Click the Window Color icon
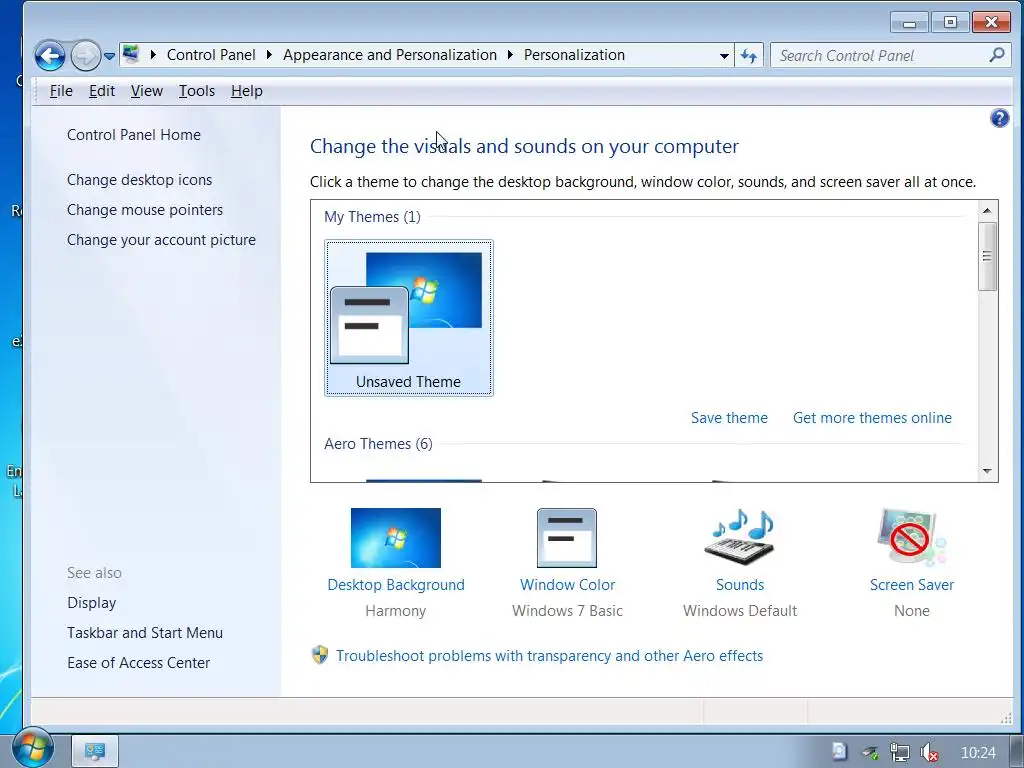 pos(567,537)
